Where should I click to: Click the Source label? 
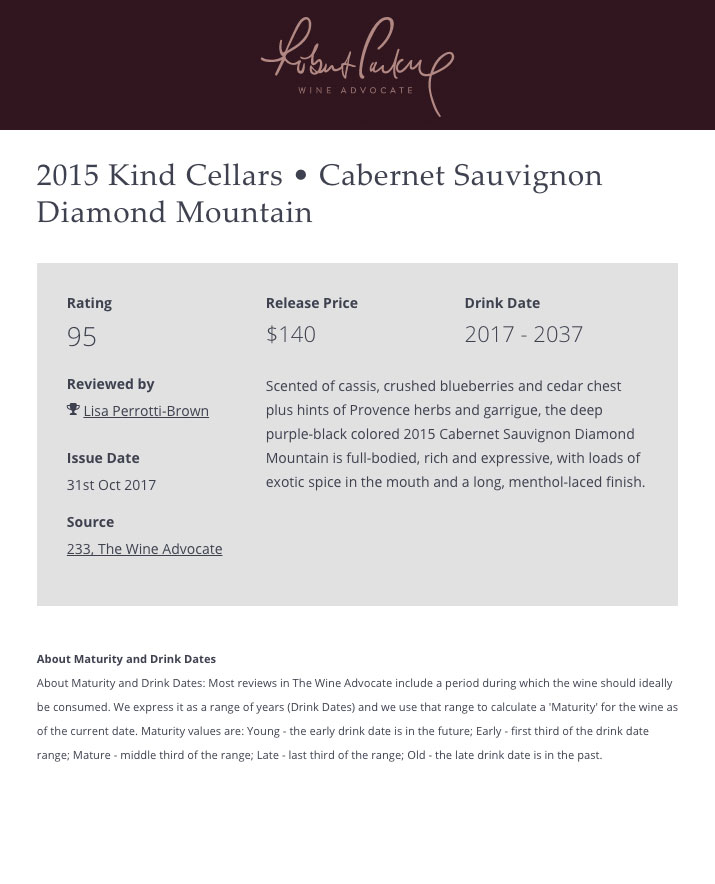tap(90, 522)
